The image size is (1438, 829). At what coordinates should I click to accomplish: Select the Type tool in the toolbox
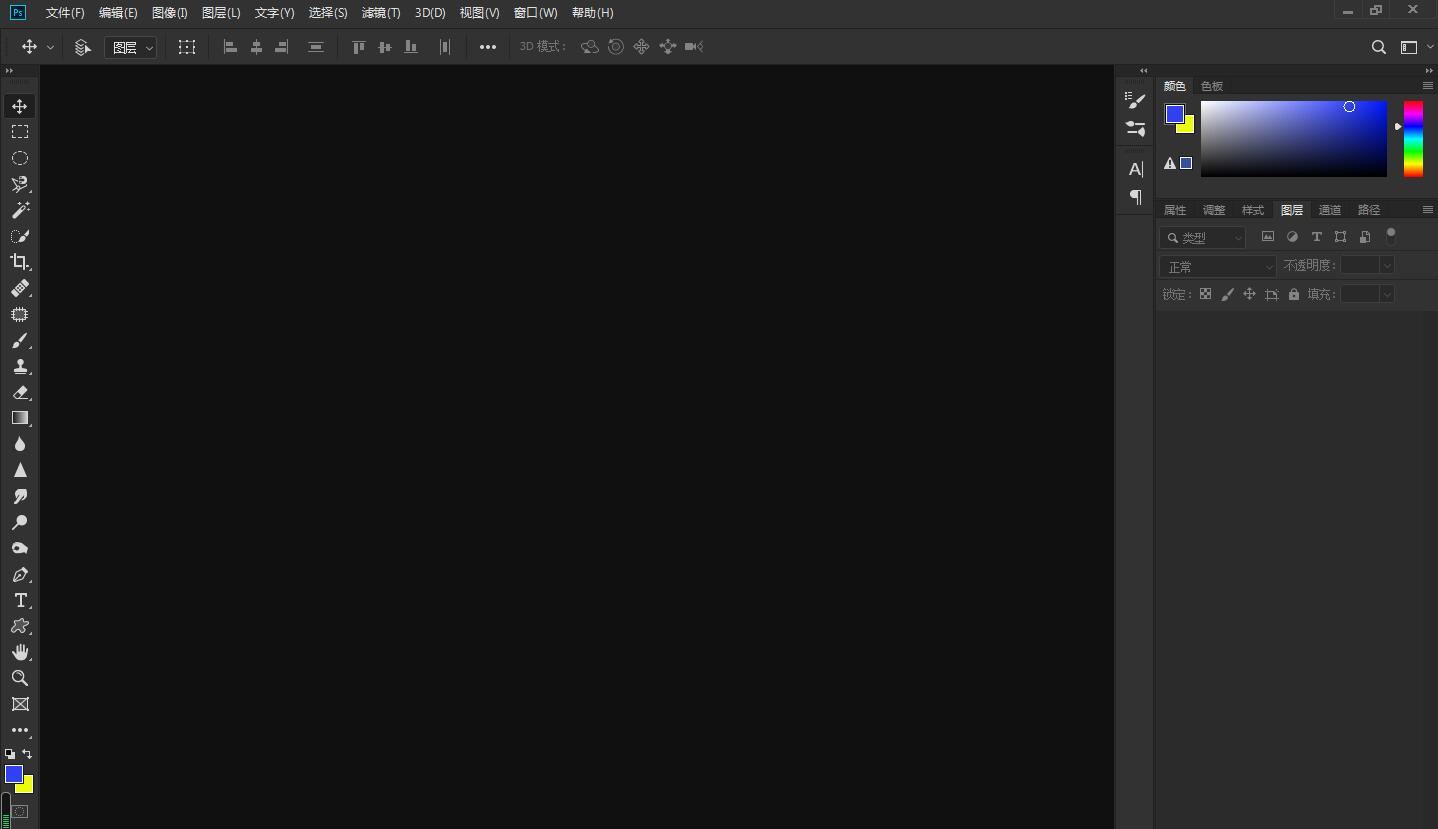pyautogui.click(x=19, y=600)
